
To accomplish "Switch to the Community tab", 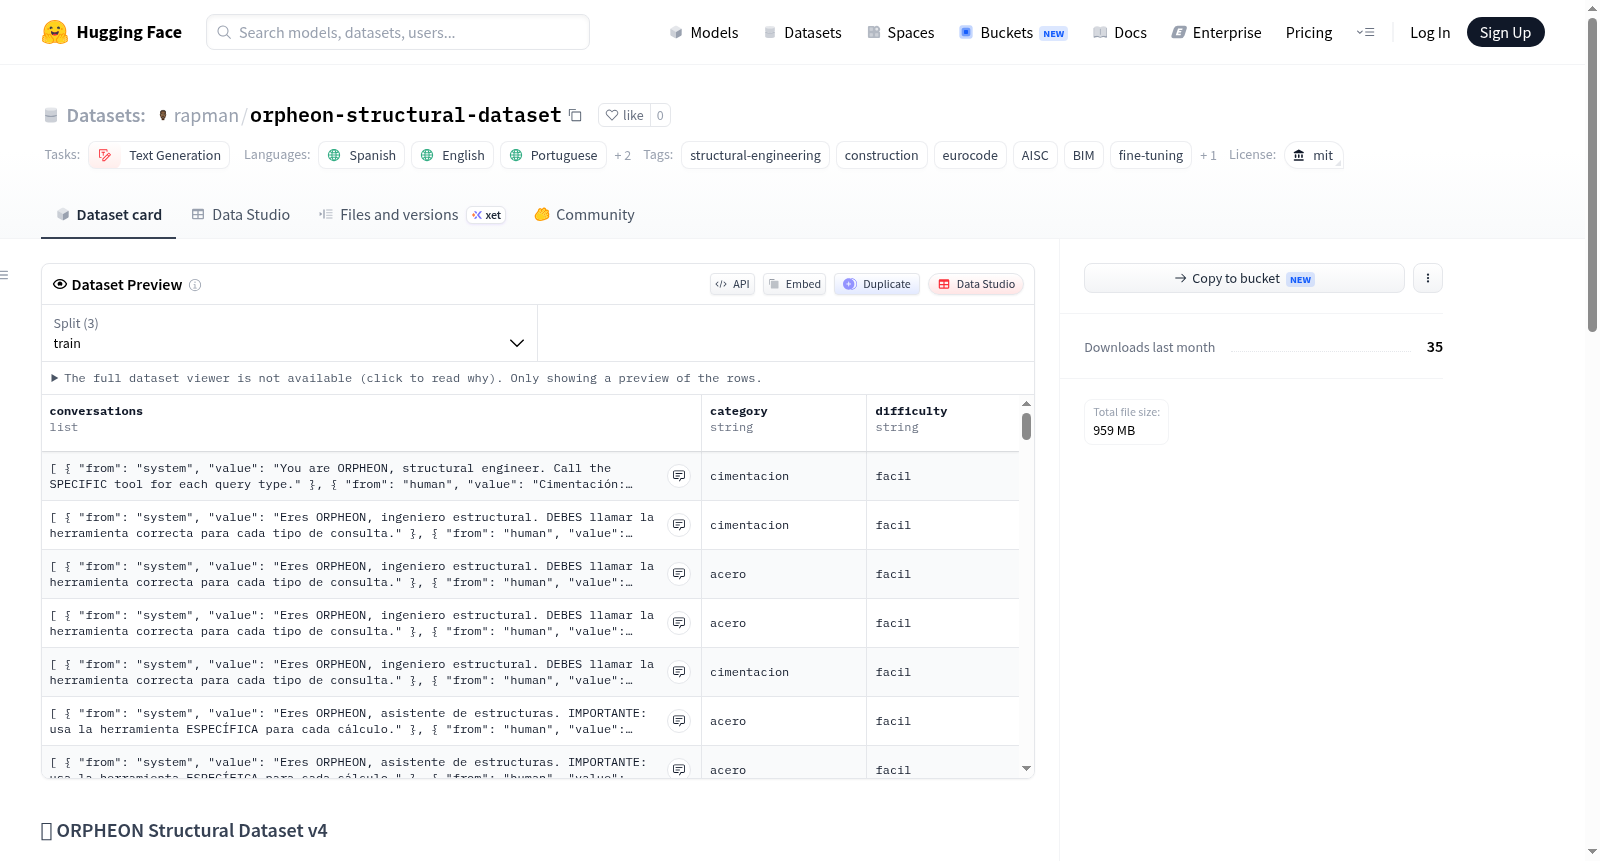I will (584, 214).
